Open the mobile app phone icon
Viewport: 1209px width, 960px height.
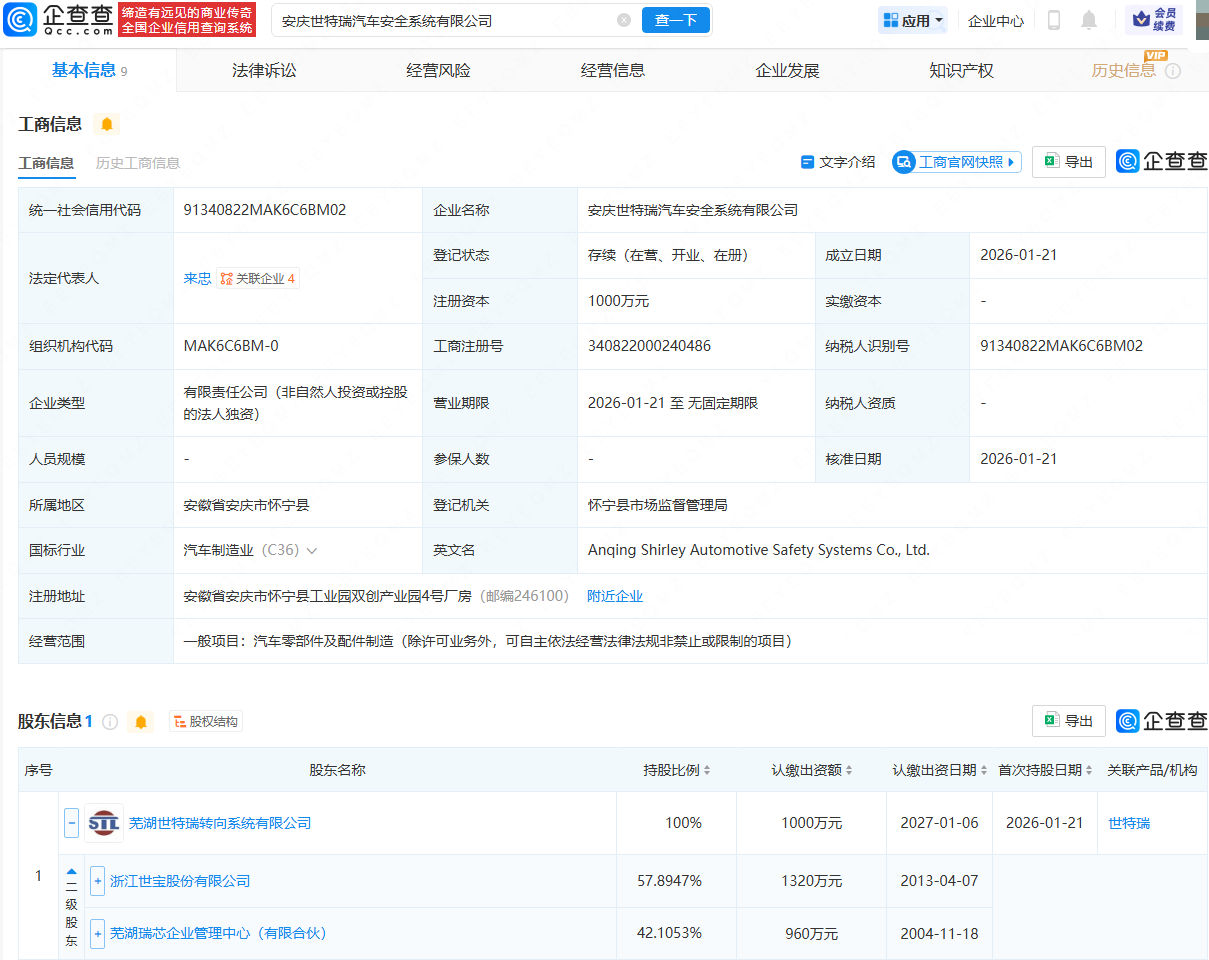click(1053, 20)
